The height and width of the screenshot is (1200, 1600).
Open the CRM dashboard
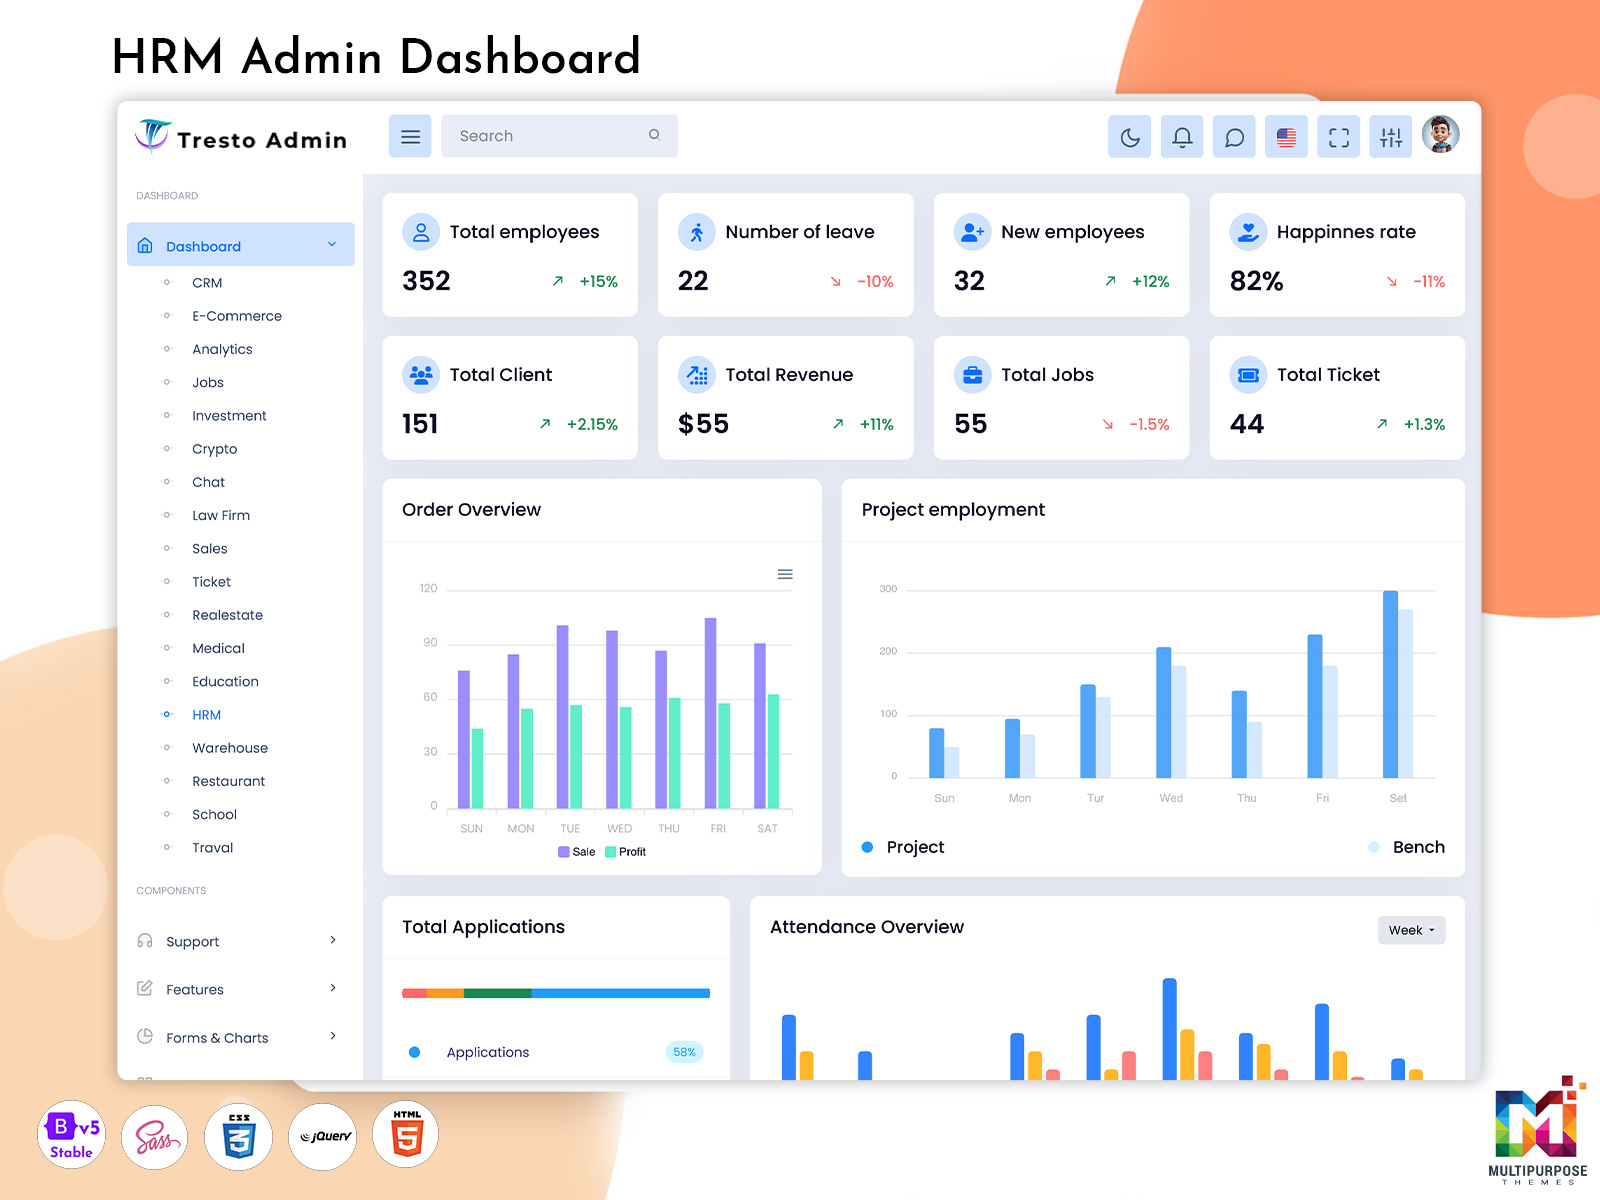207,283
